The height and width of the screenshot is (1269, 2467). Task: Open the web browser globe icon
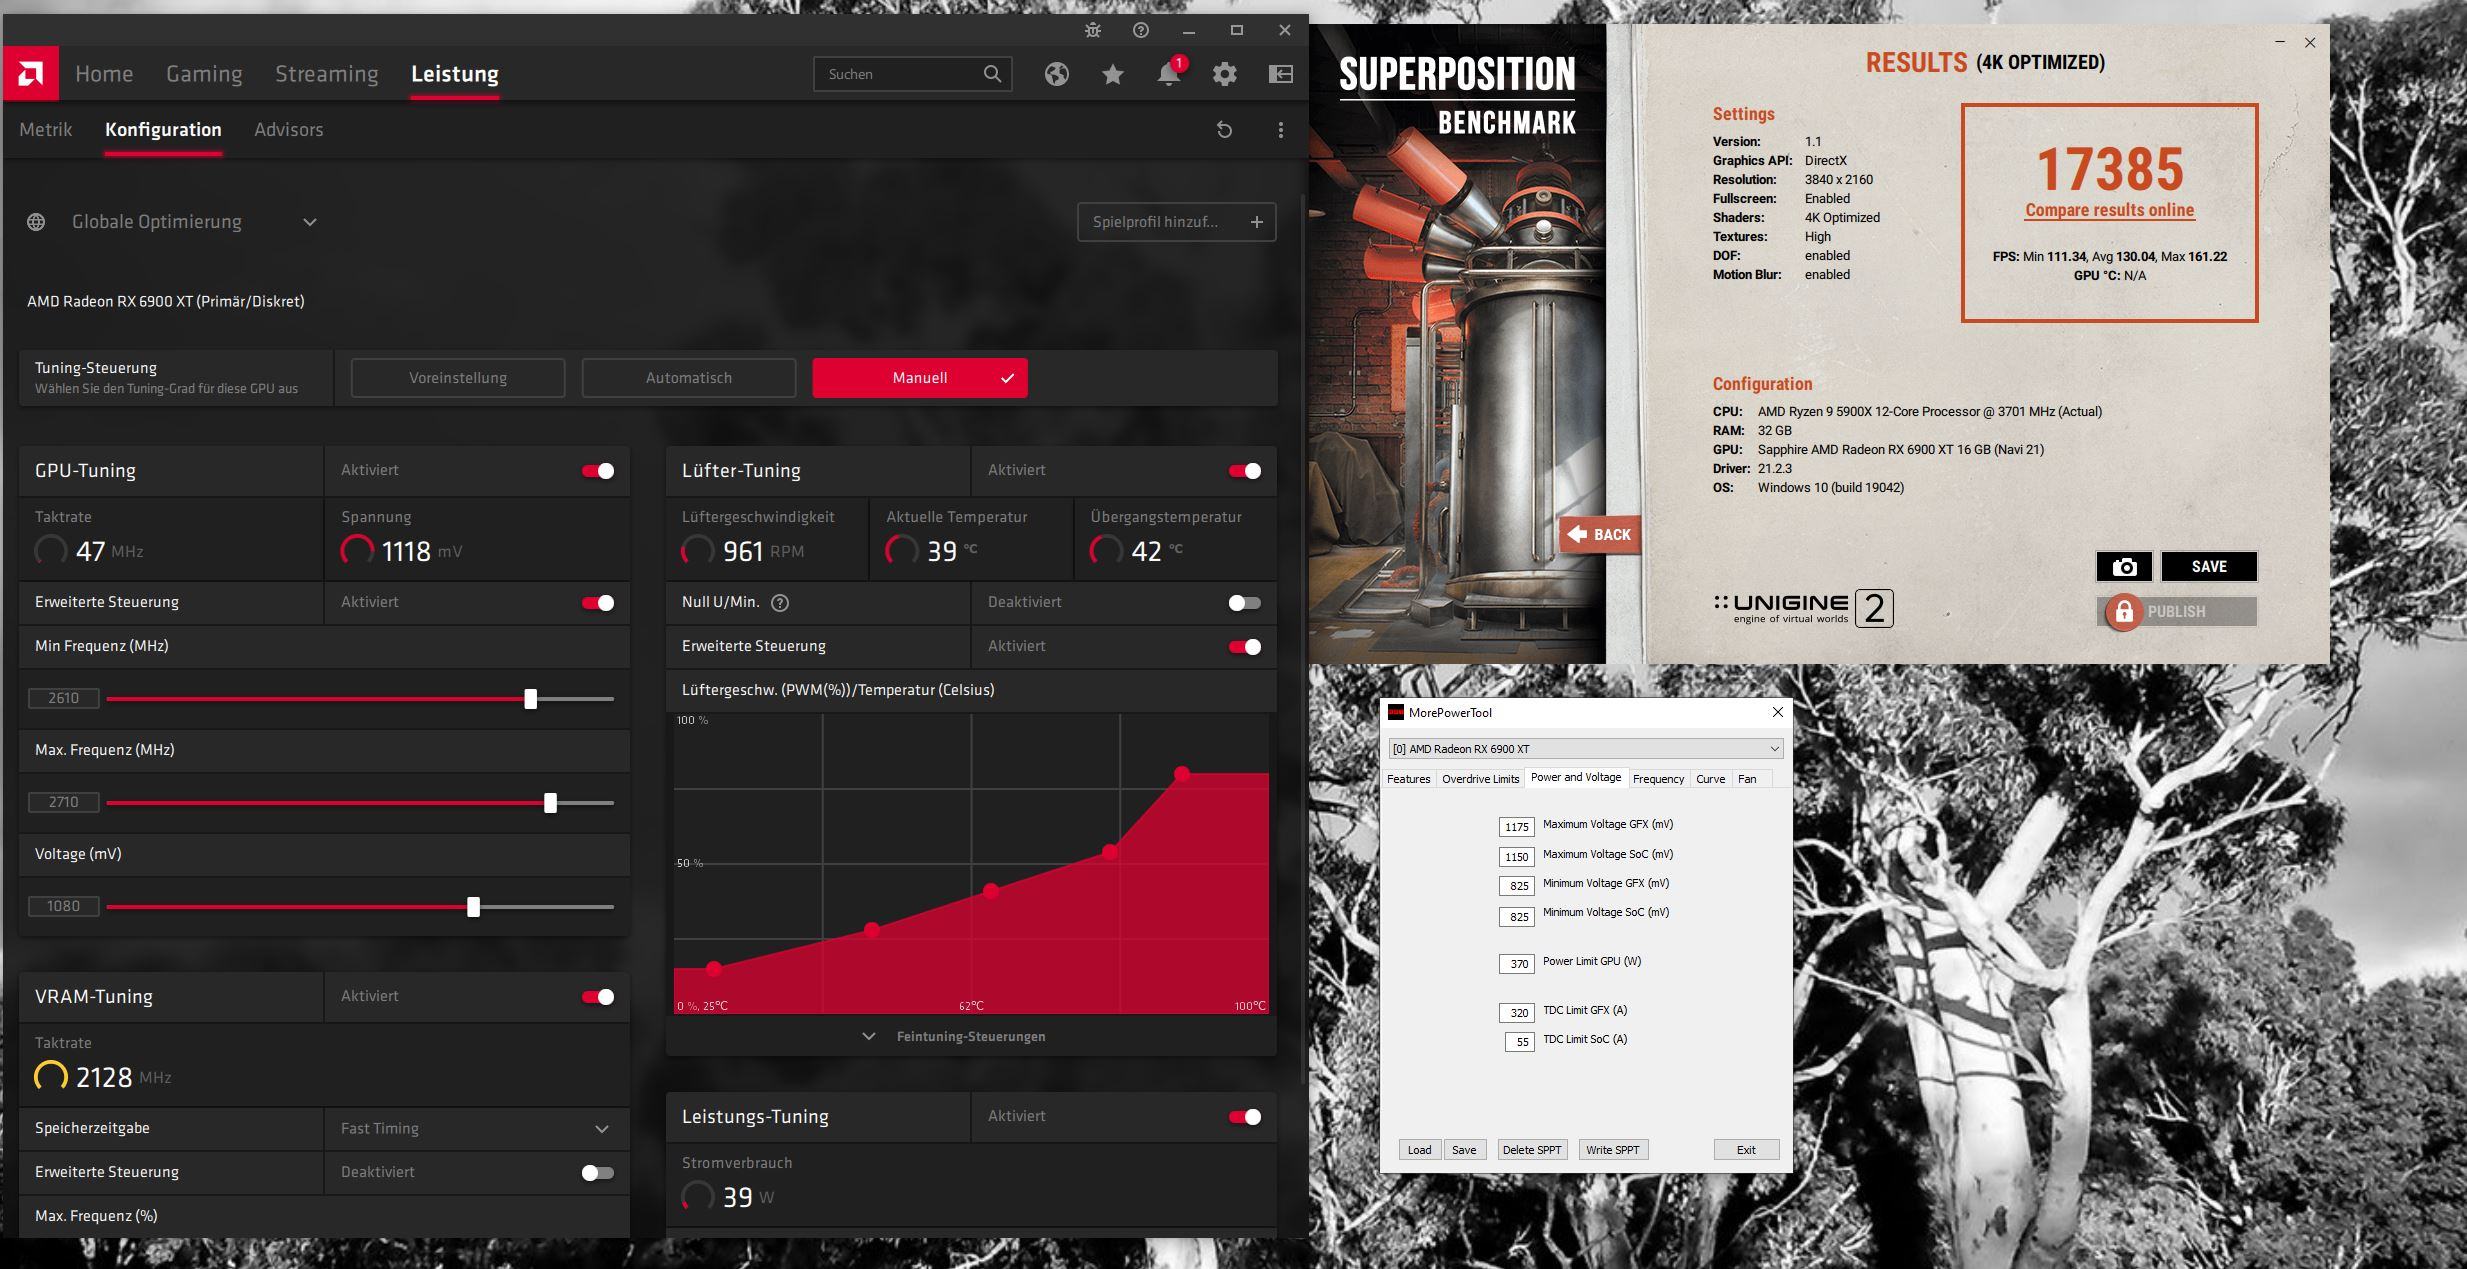click(1057, 74)
